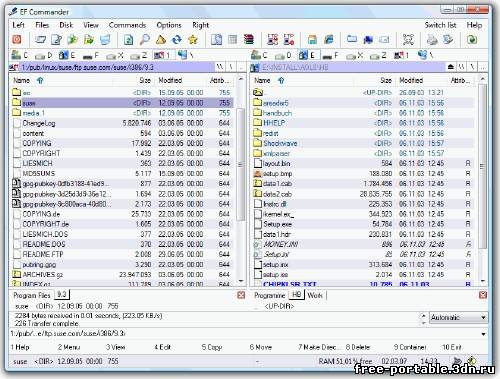Select FTP connection 1 in left drive bar

click(x=162, y=55)
